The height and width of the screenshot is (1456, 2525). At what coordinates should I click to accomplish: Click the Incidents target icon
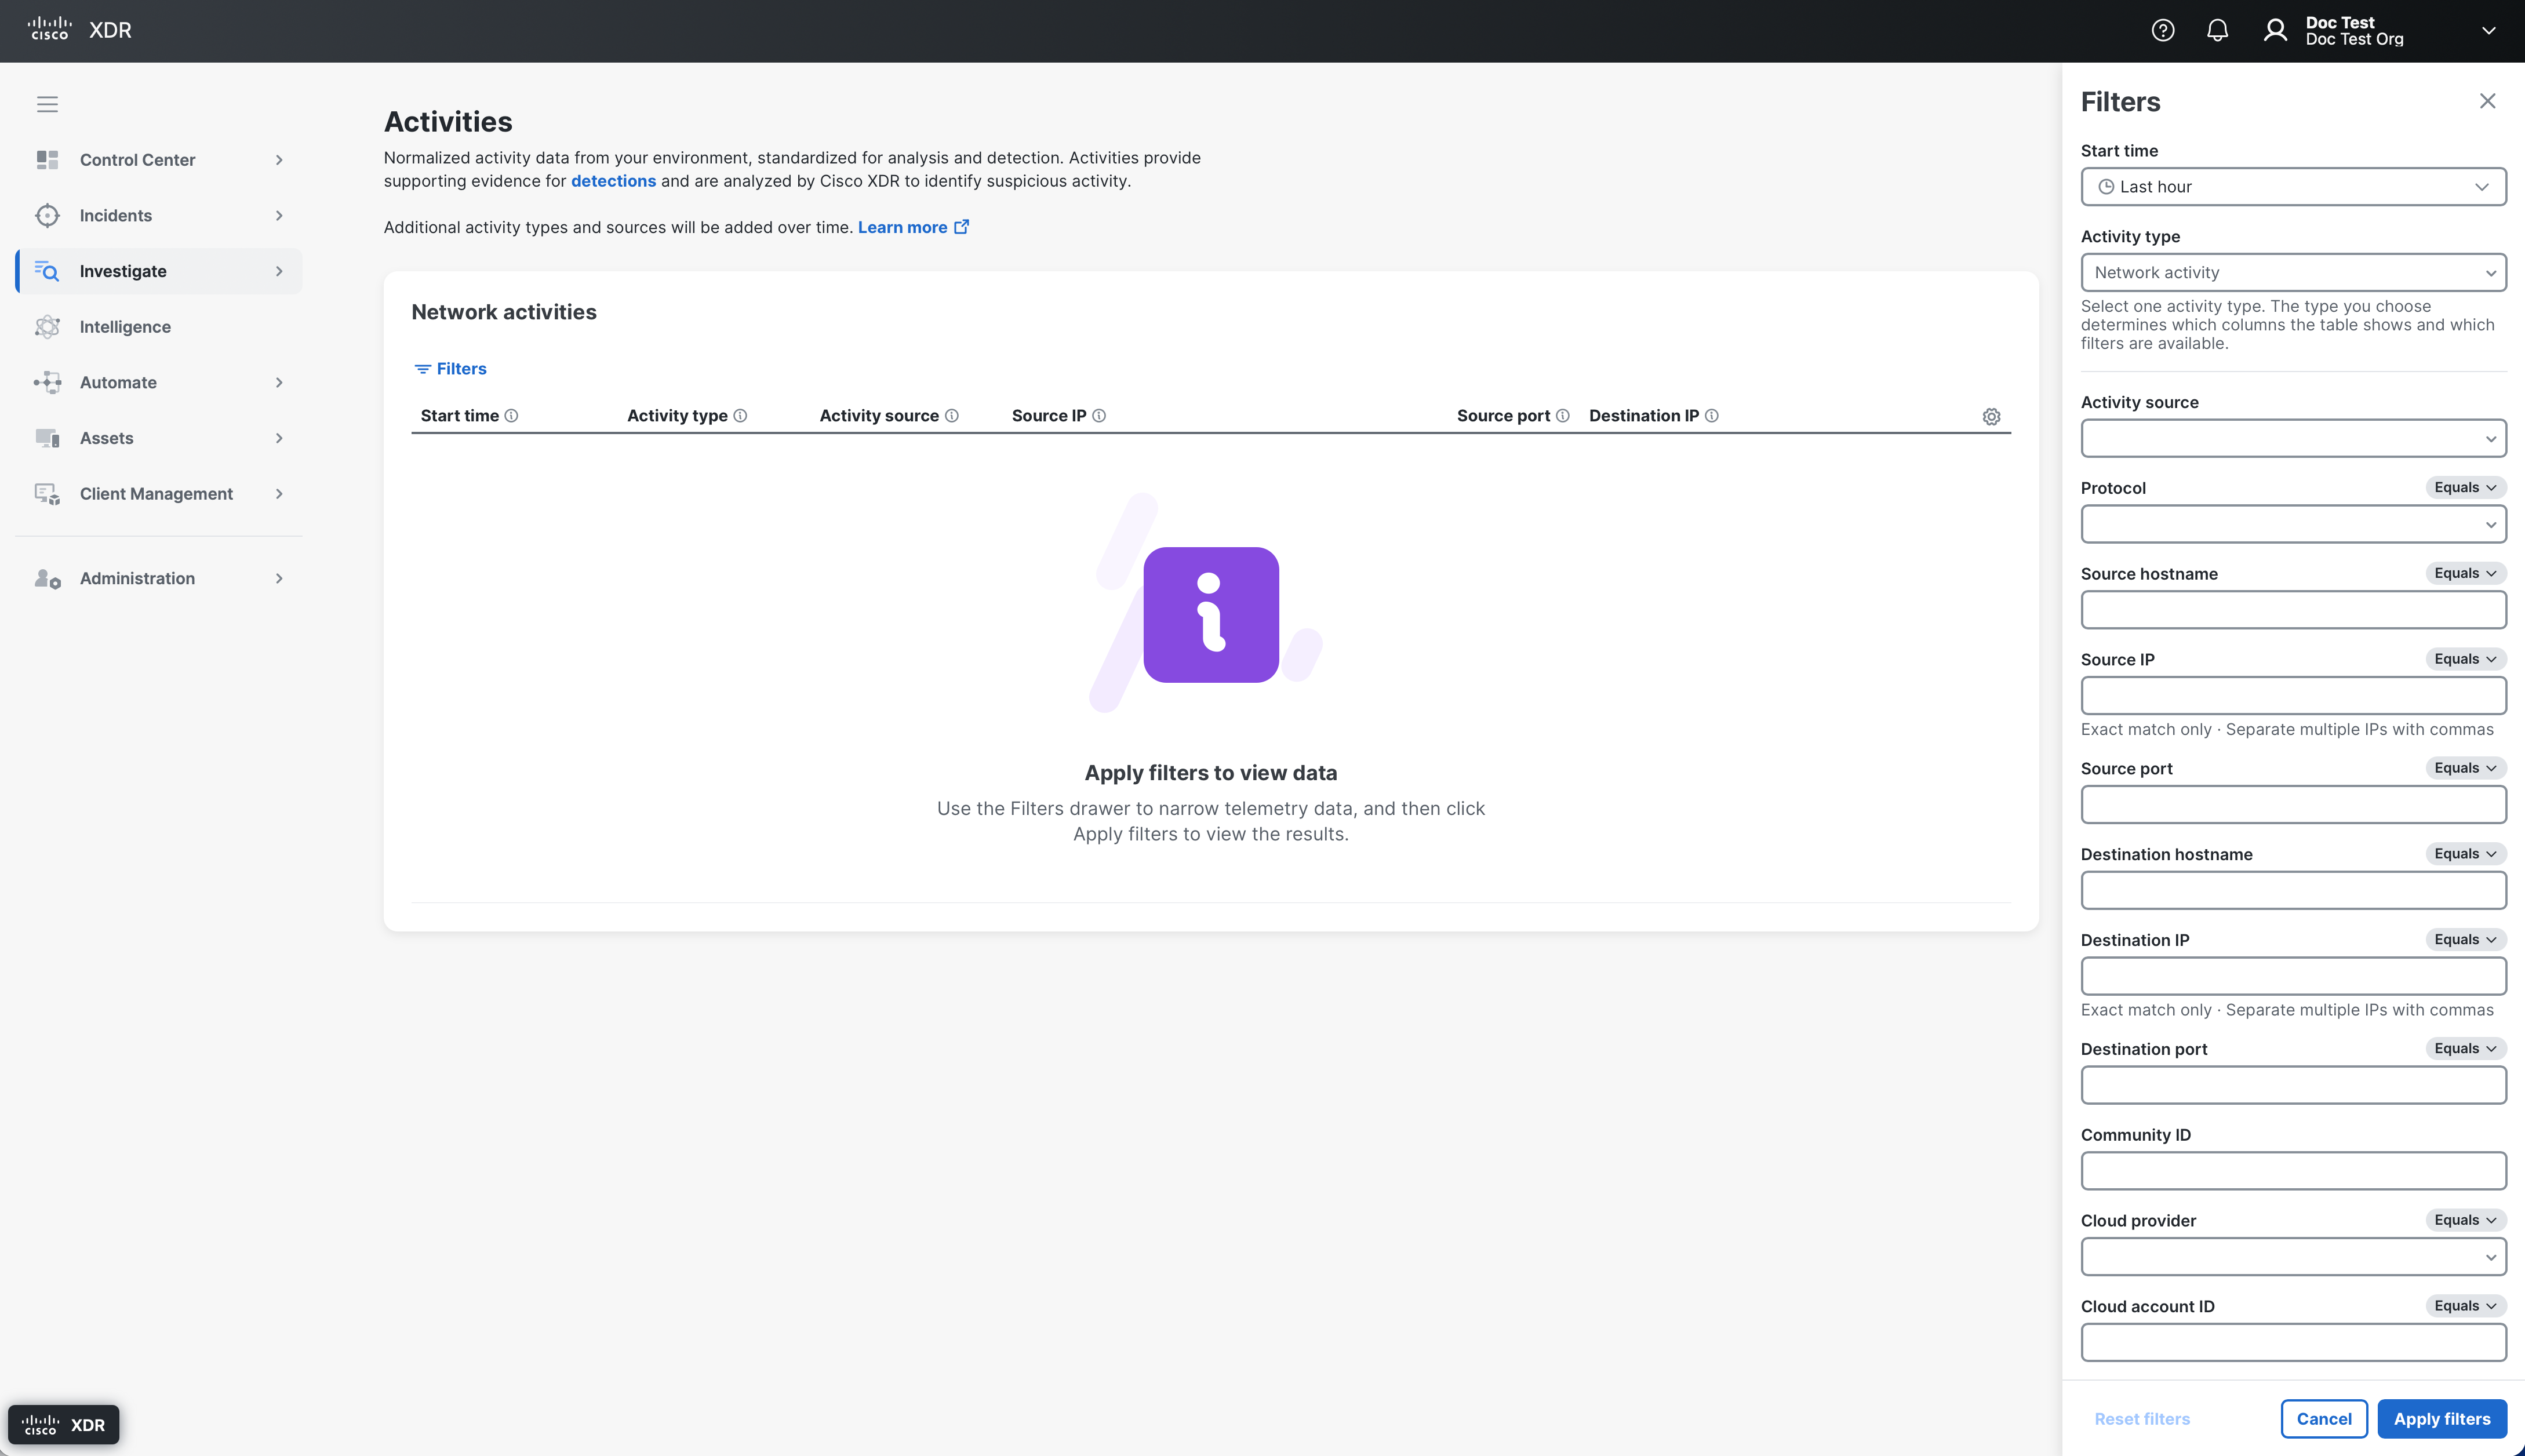point(47,215)
